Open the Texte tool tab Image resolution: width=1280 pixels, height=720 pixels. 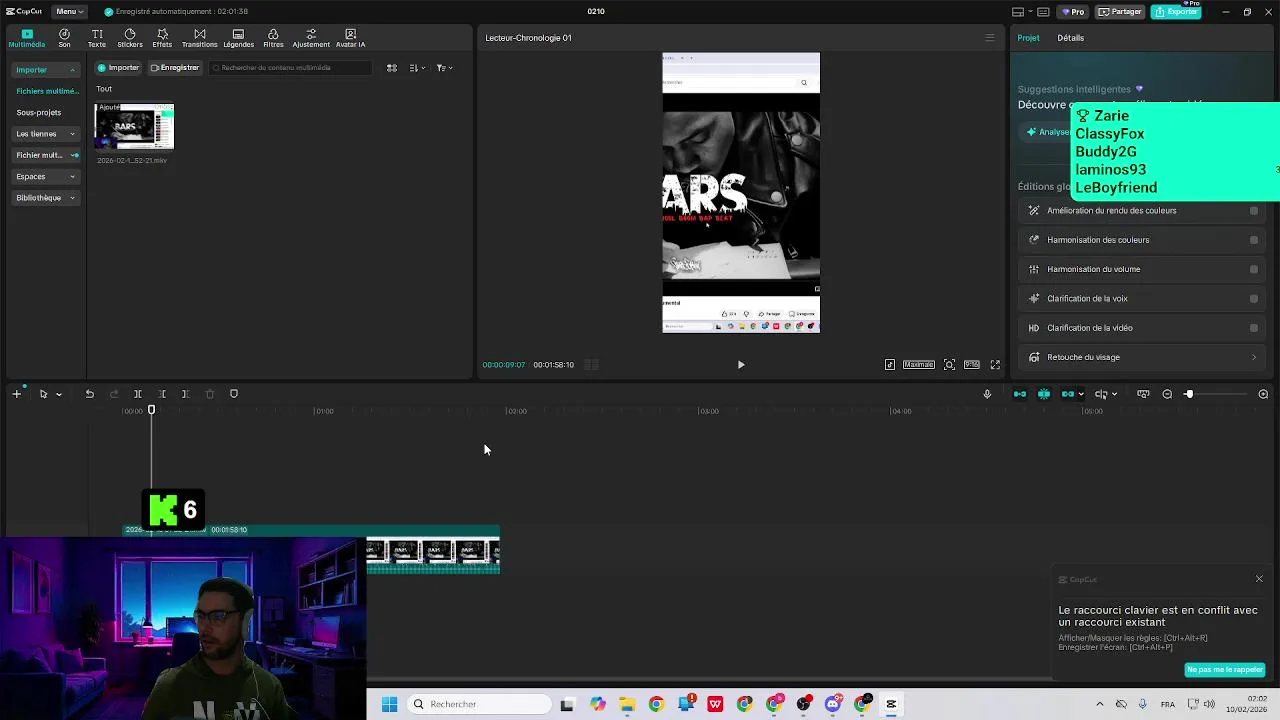click(x=97, y=38)
